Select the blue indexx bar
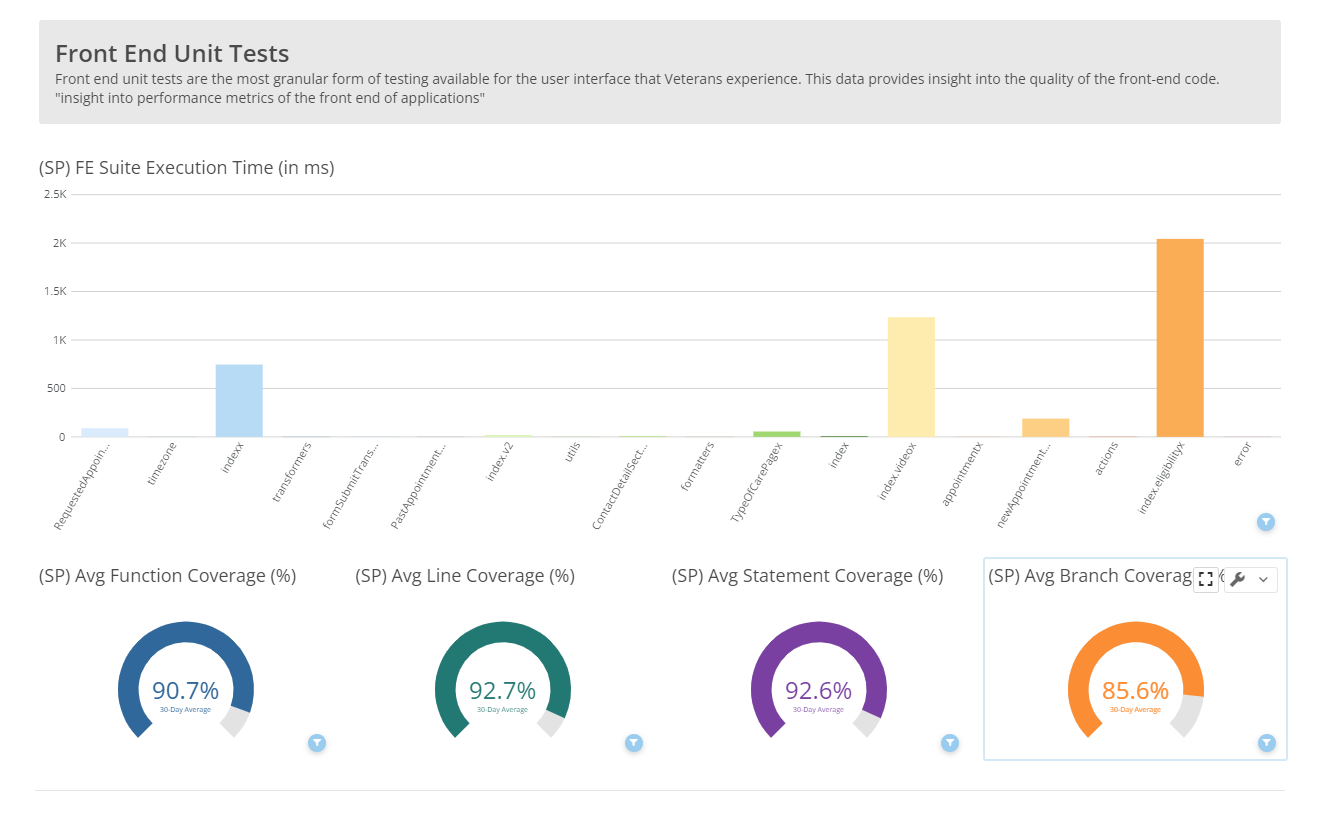The image size is (1318, 817). coord(240,400)
